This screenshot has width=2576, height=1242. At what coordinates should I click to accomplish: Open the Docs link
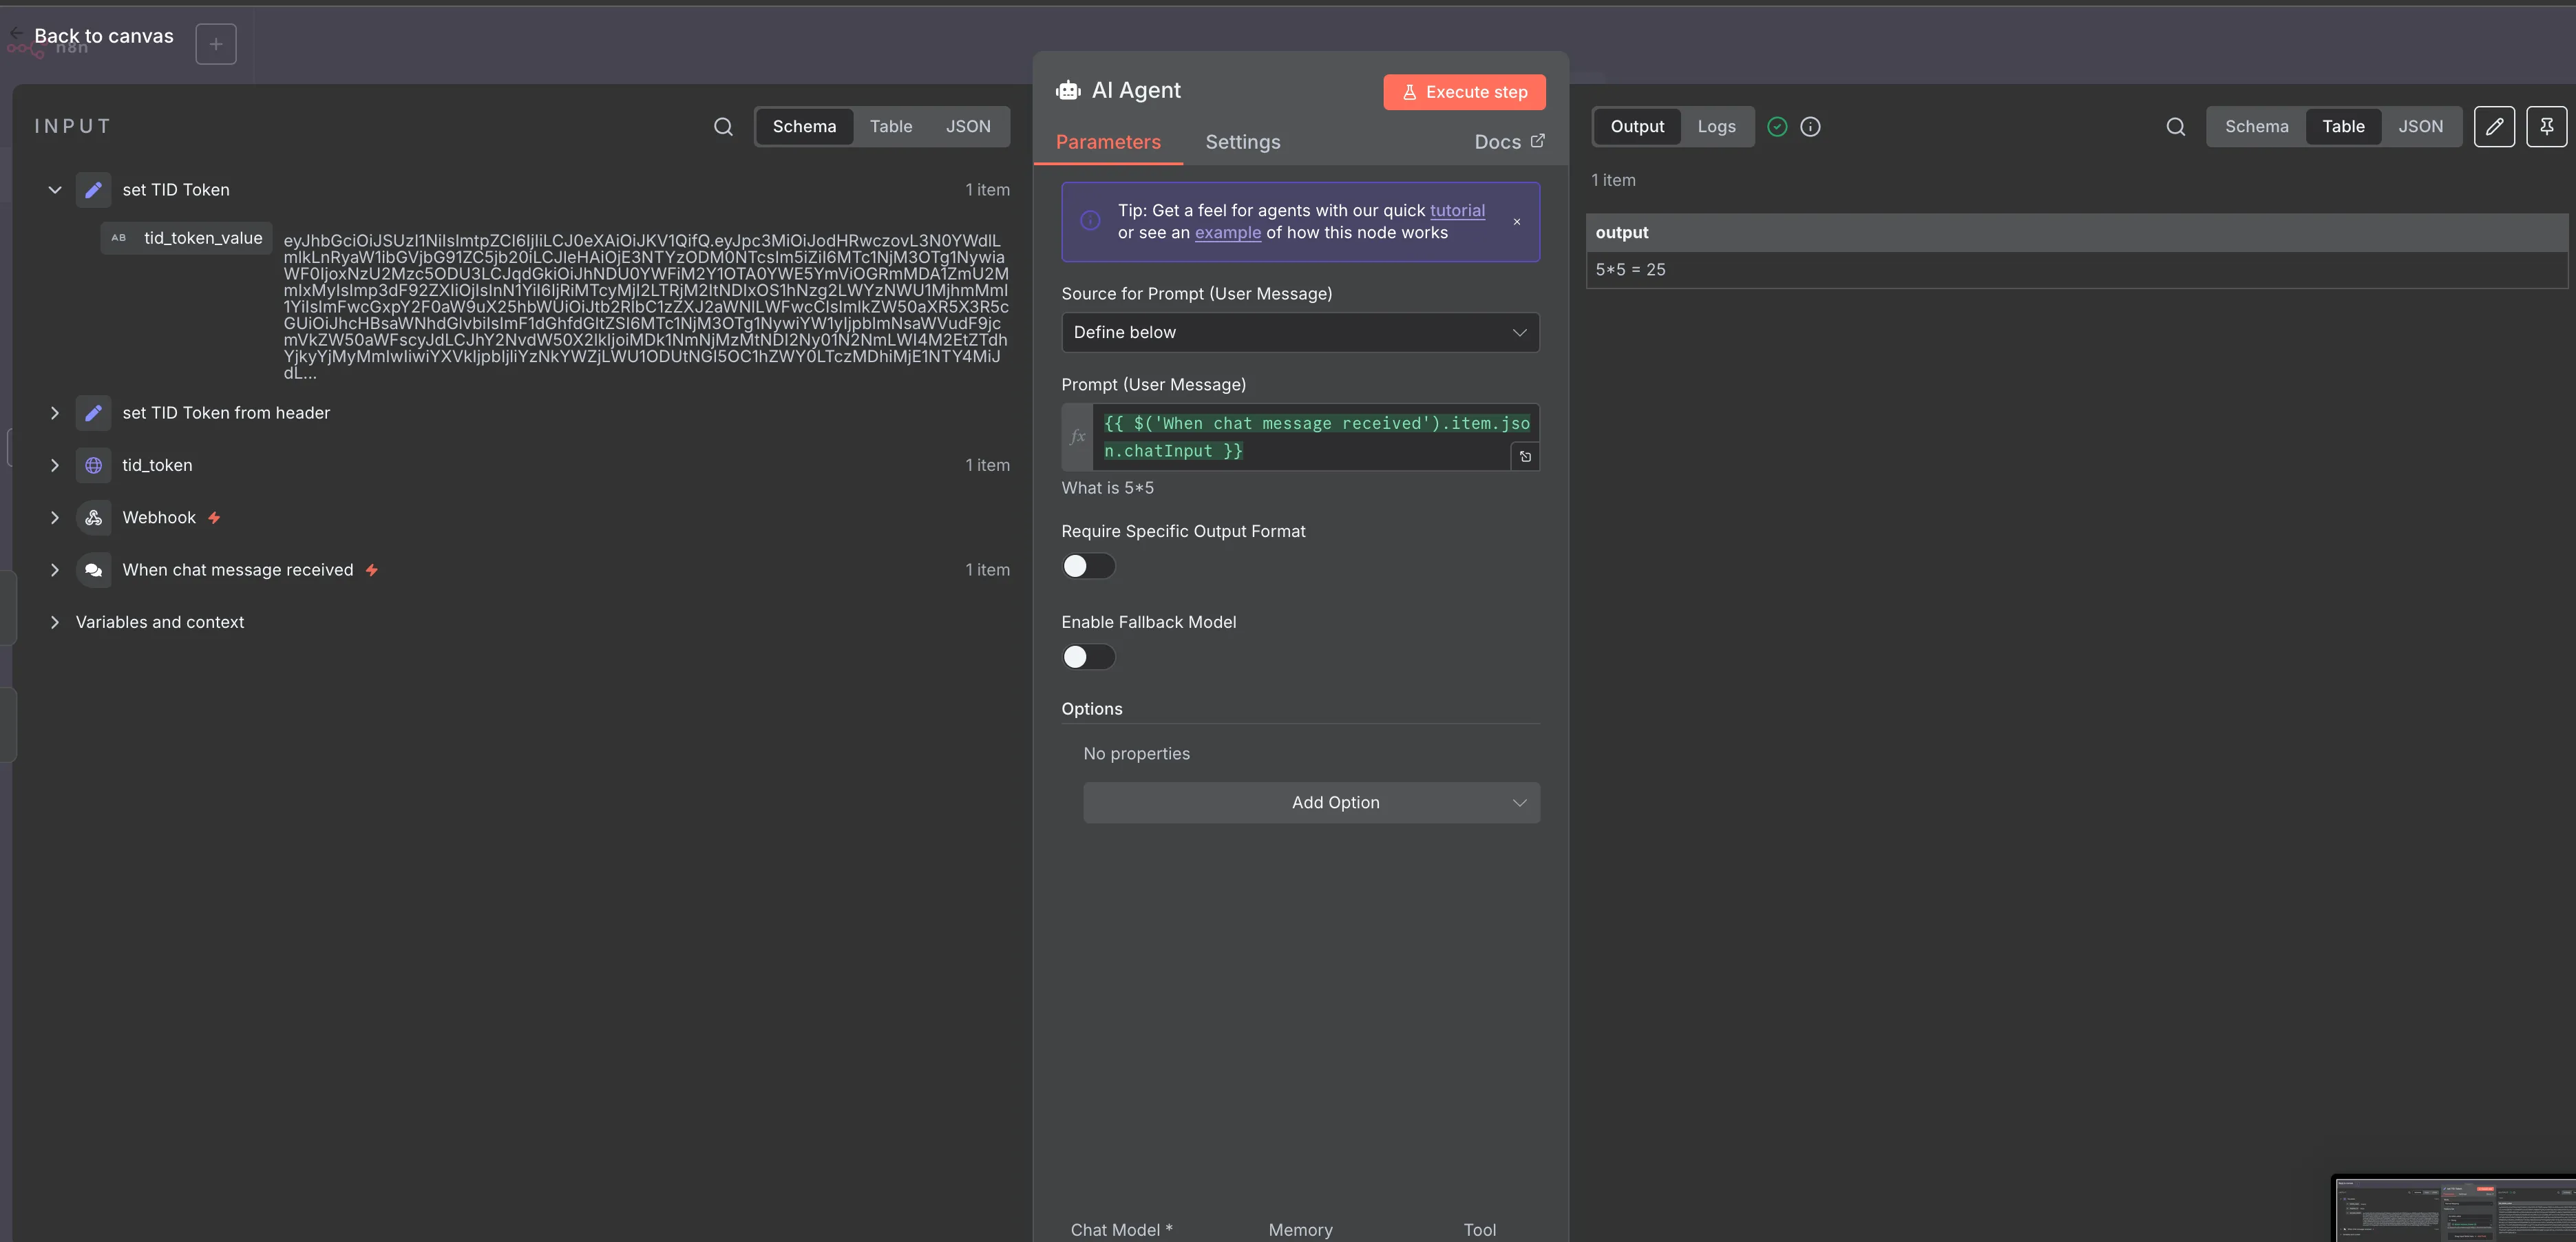(1509, 142)
